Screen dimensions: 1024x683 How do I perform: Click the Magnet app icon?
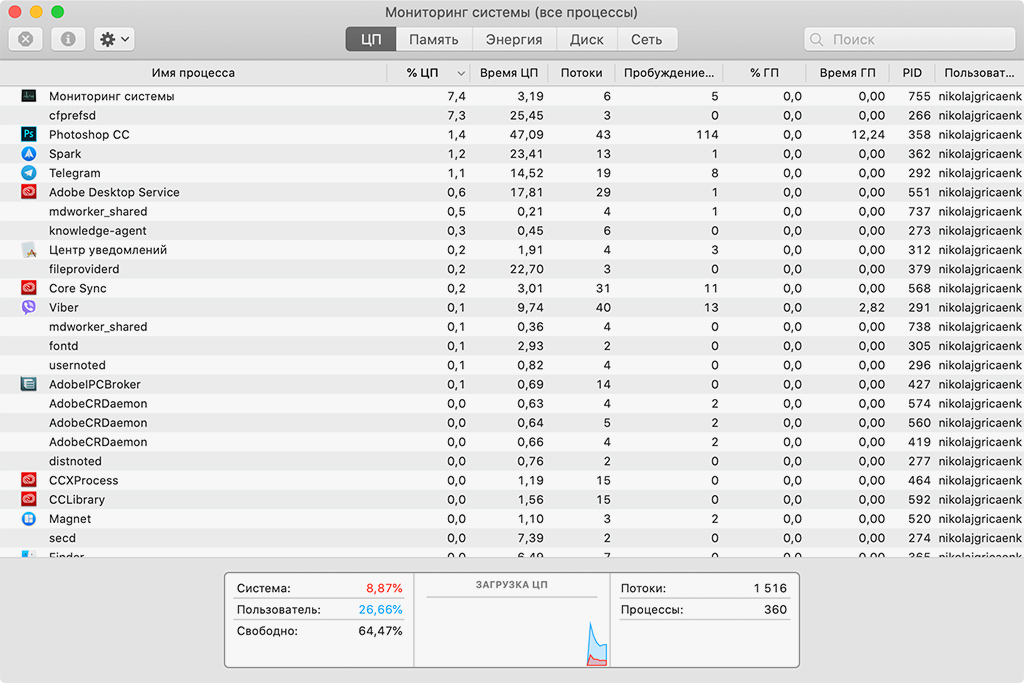(29, 518)
